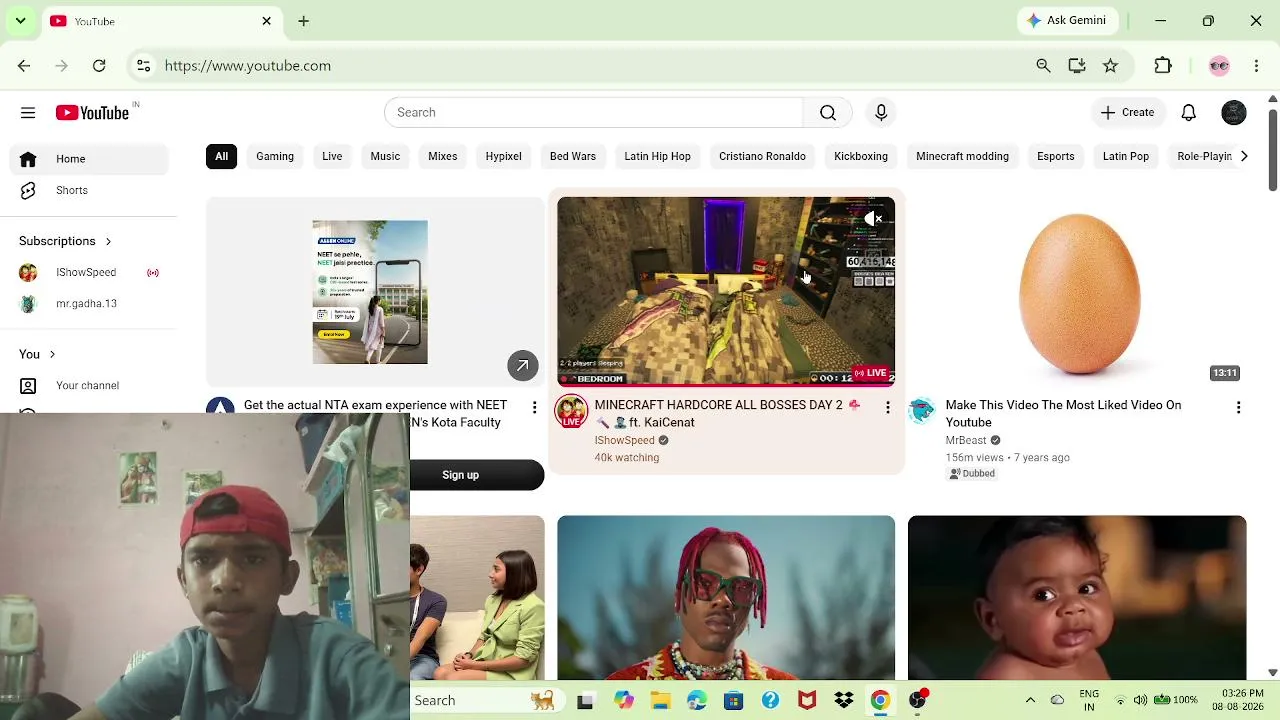Open OBS Studio from the taskbar
Screen dimensions: 1280x720
coord(917,701)
